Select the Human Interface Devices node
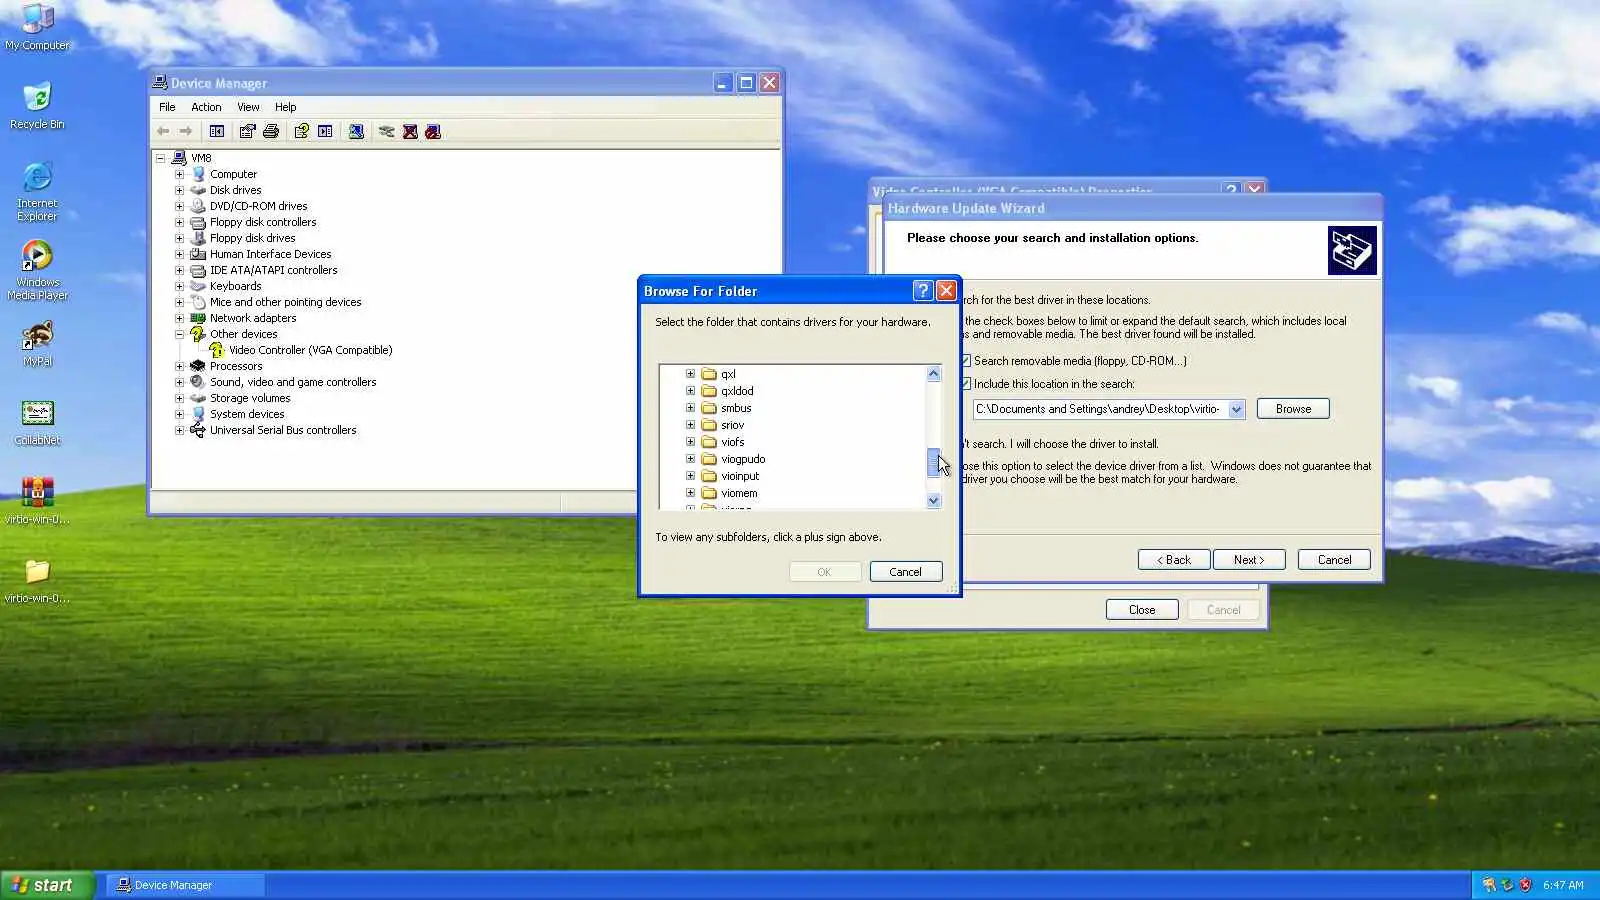Screen dimensions: 1600x900 (270, 254)
